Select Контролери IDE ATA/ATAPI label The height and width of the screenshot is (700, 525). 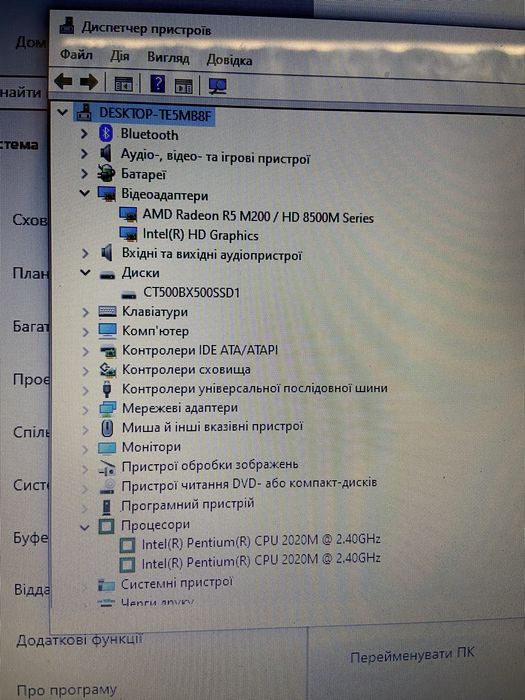[x=200, y=350]
